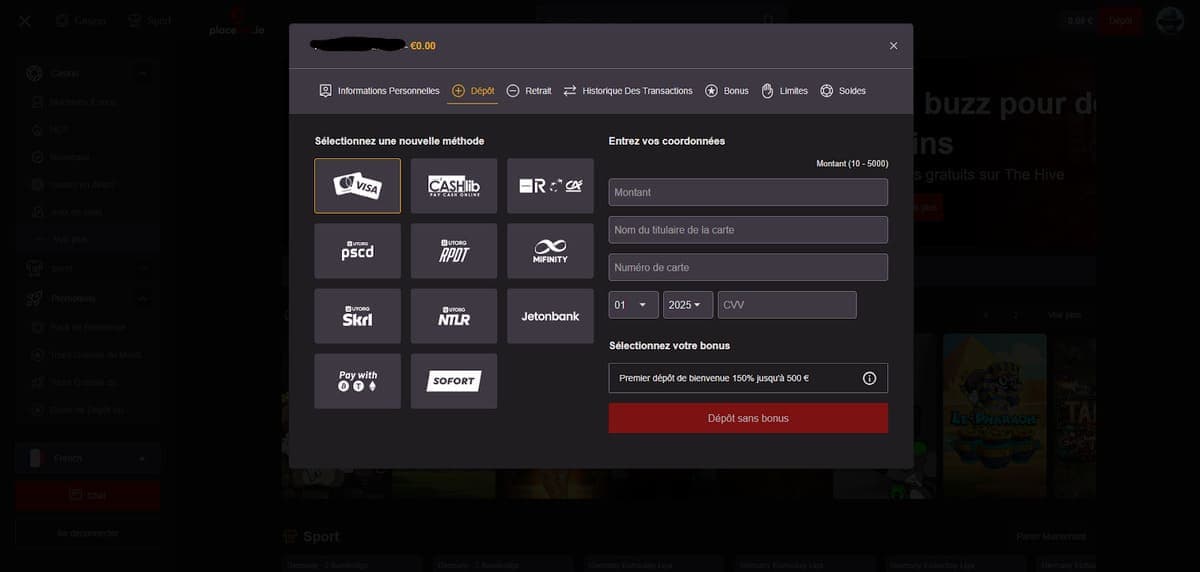Go to the Limites tab
Screen dimensions: 1200x572
(784, 91)
